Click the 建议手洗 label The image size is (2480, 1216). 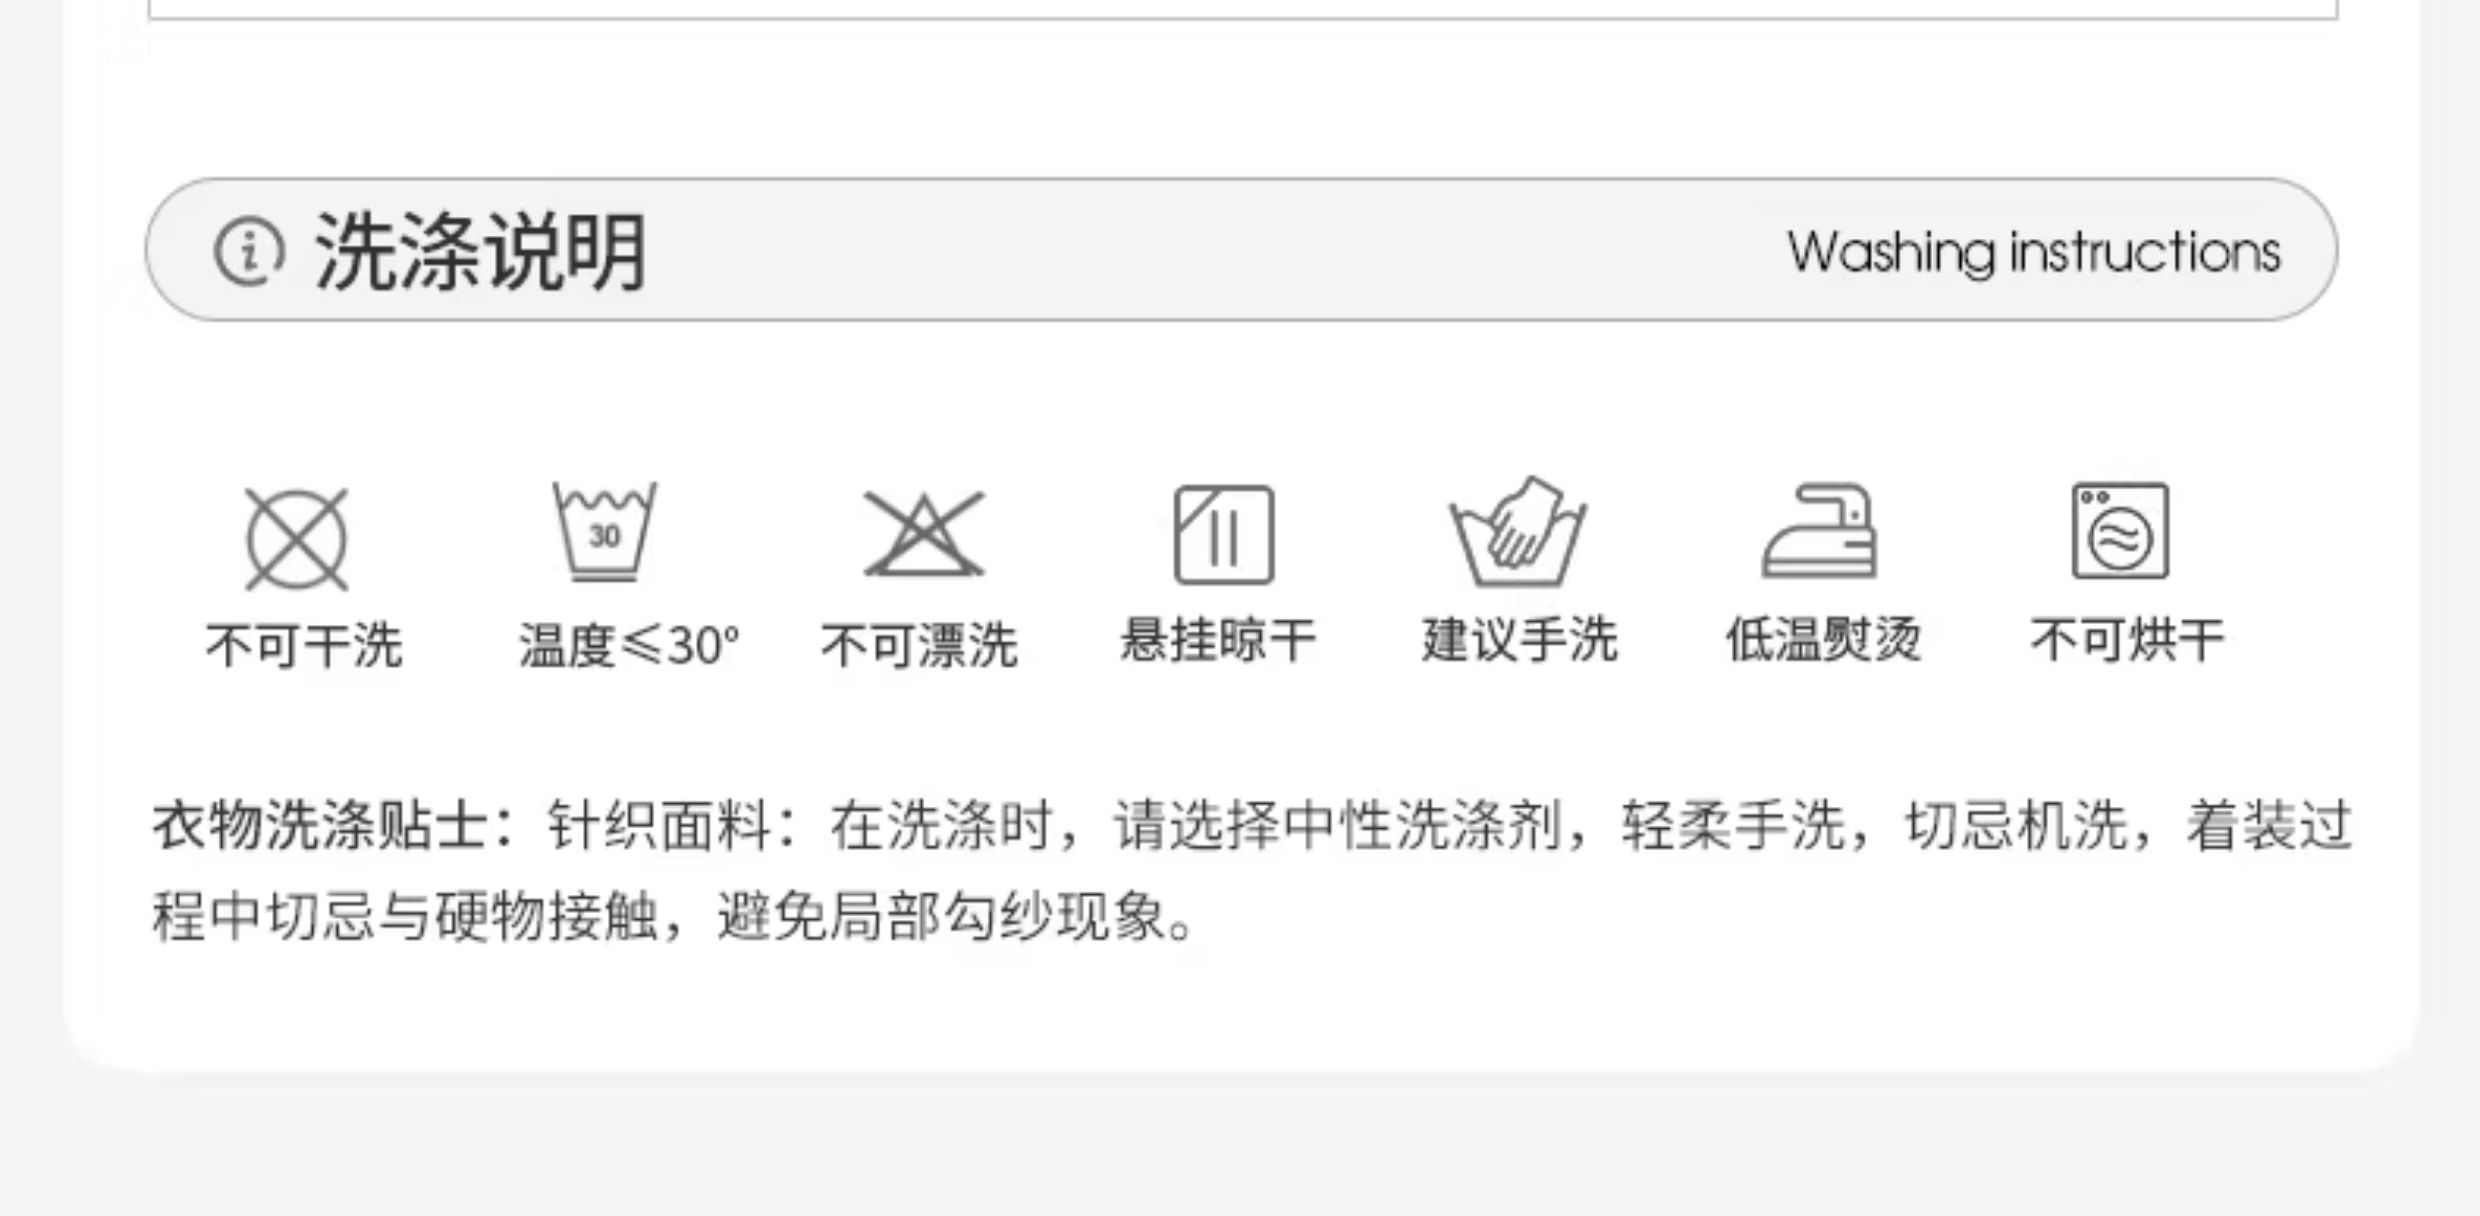1520,640
